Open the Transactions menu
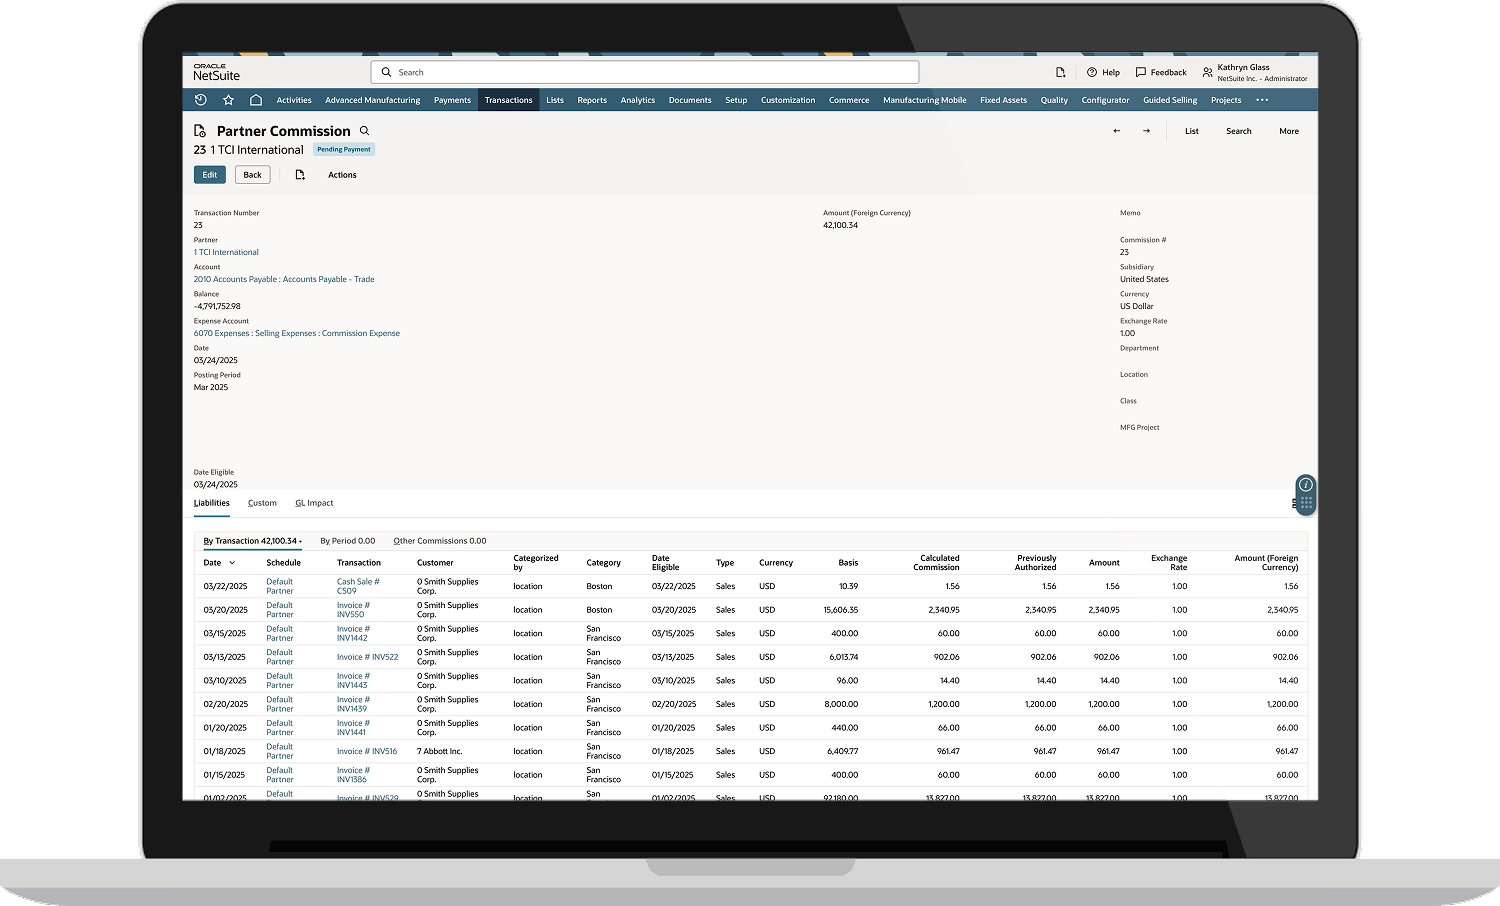 [508, 100]
